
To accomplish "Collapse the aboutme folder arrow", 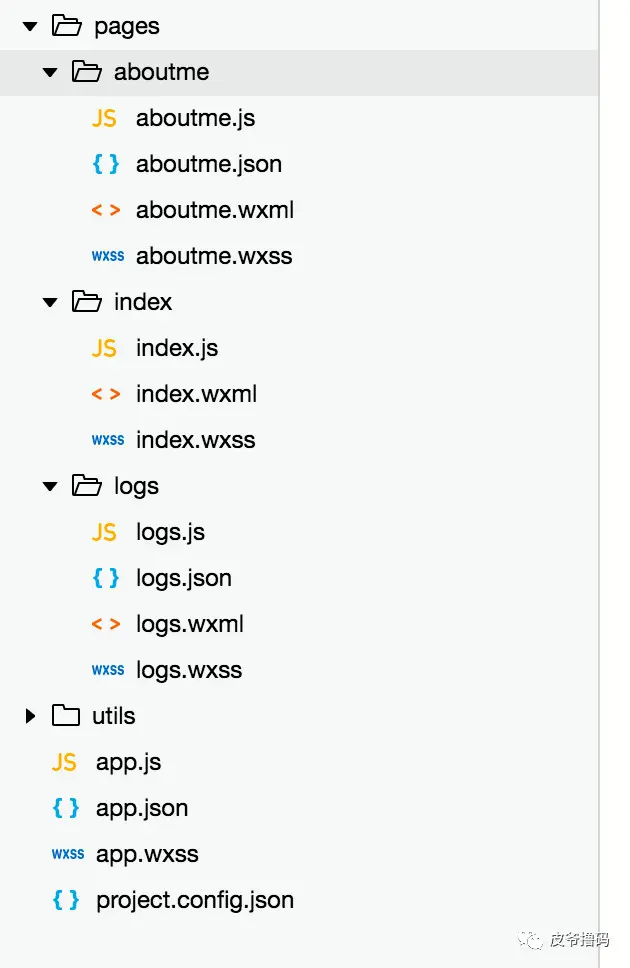I will [x=50, y=72].
